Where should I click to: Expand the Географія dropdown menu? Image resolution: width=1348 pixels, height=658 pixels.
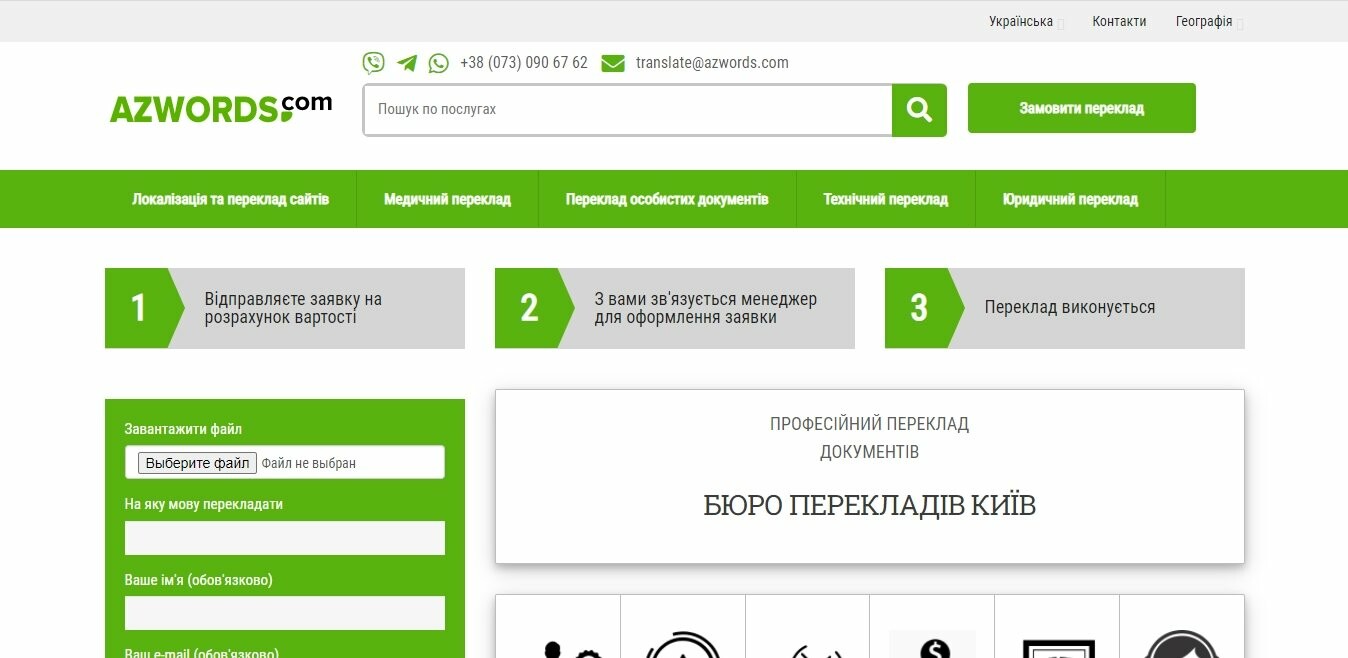(x=1208, y=21)
